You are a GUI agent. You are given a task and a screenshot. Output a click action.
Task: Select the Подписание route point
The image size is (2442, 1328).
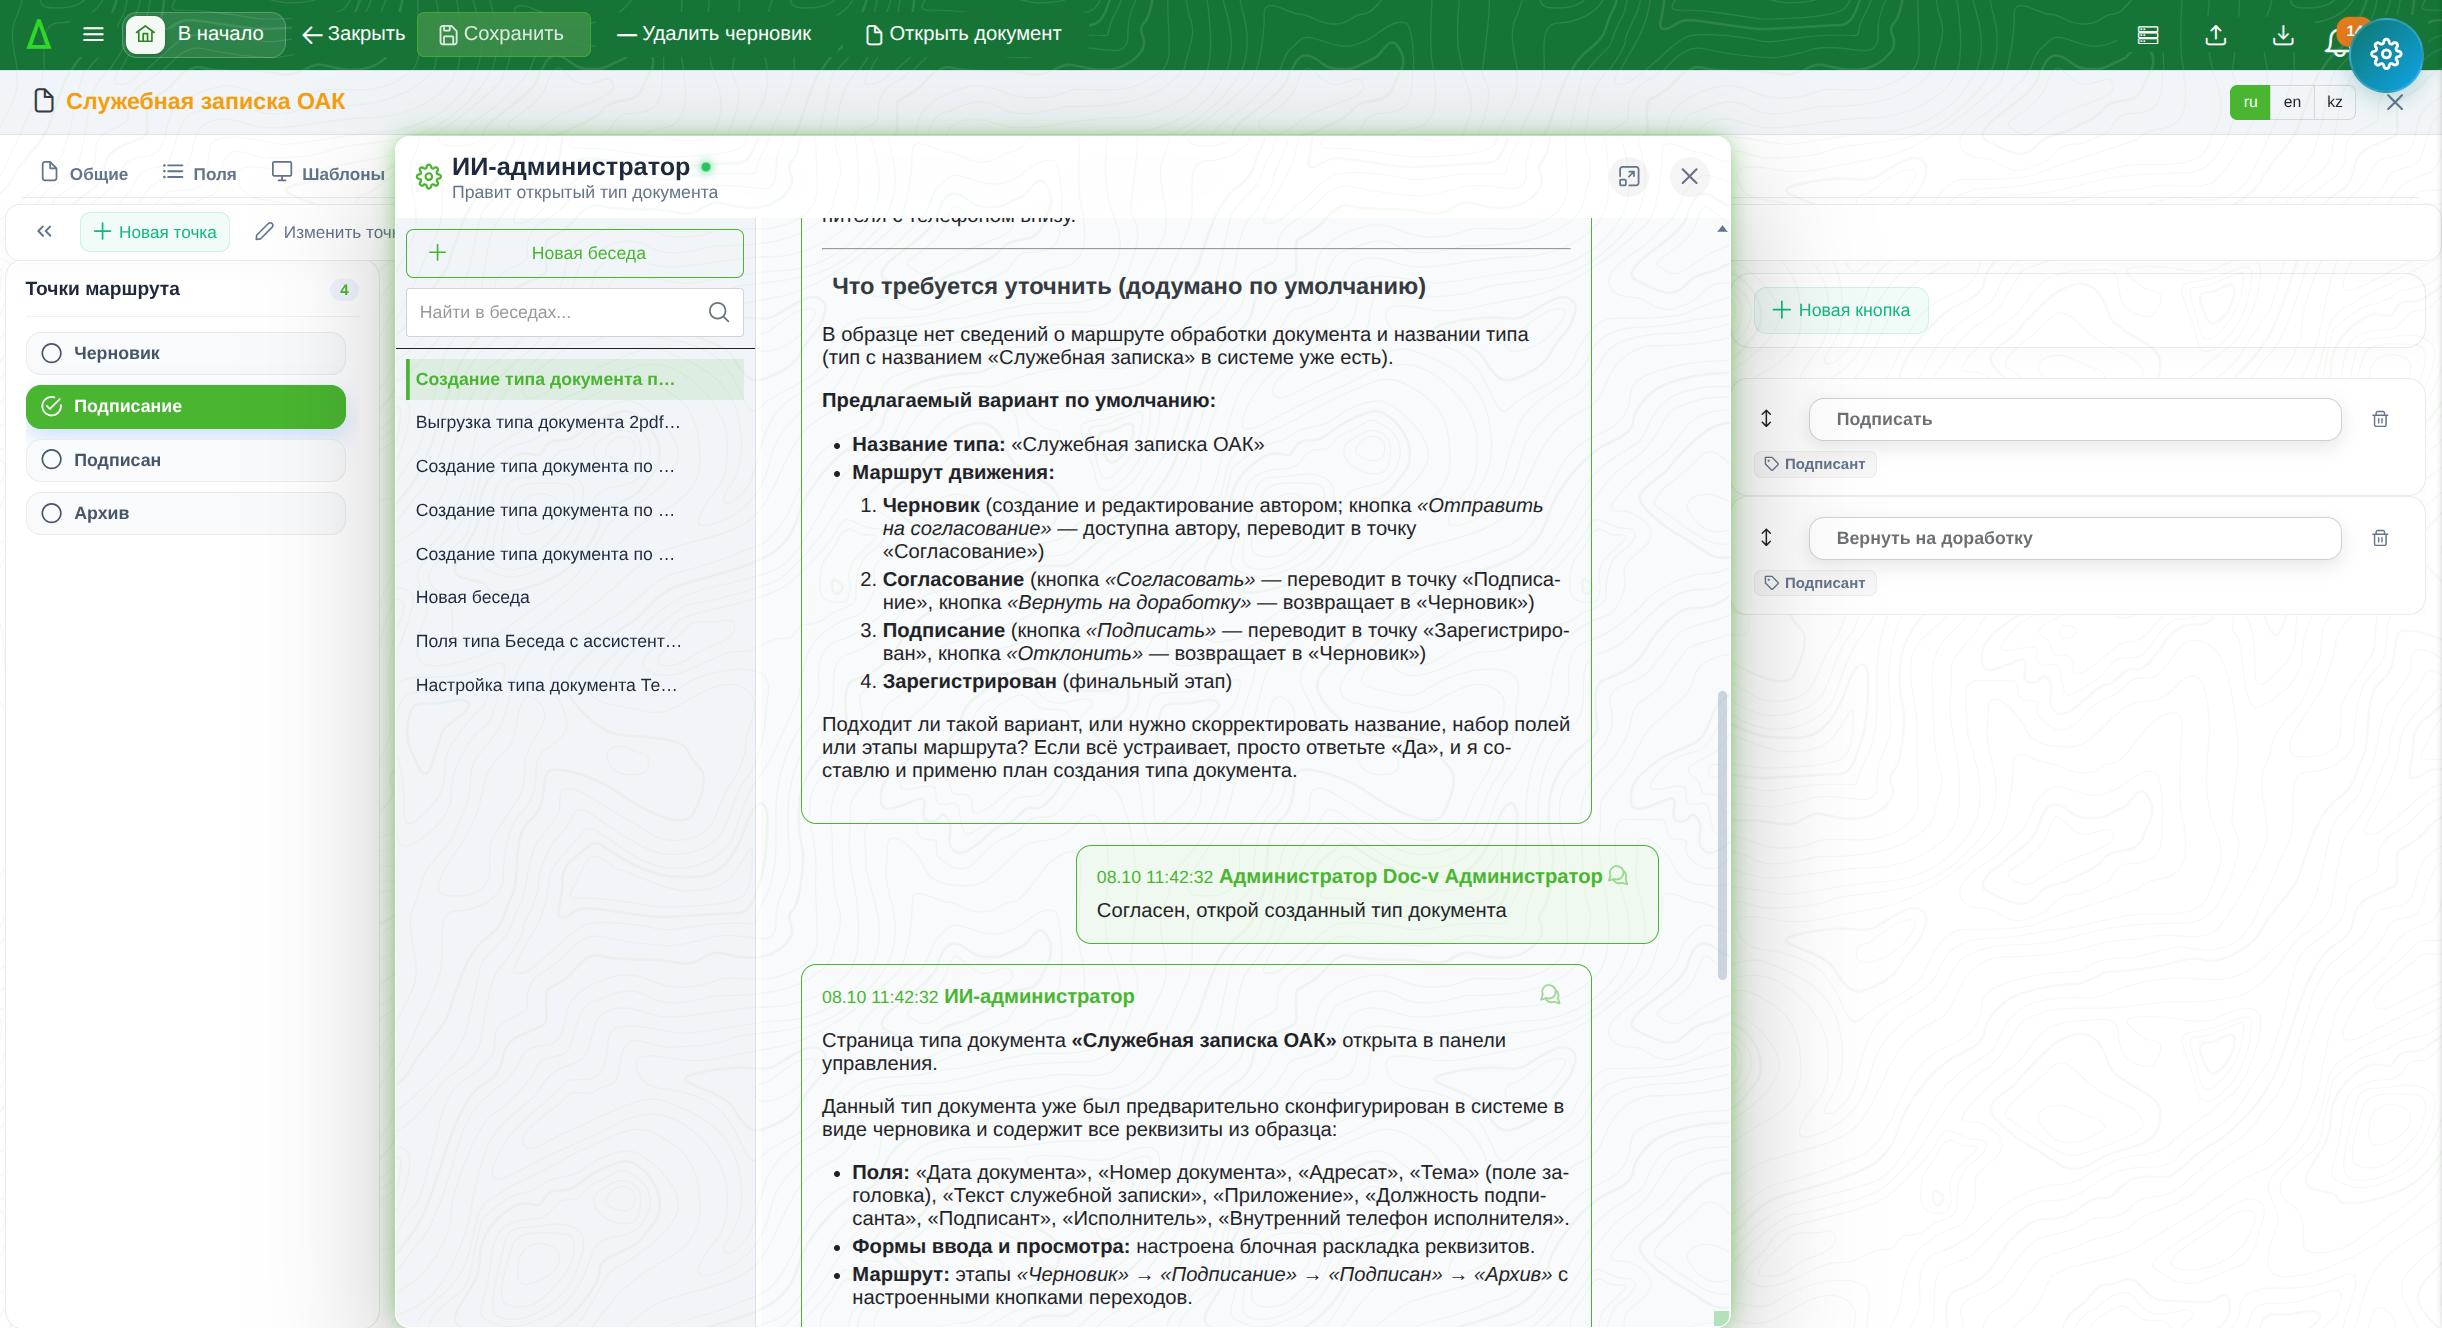coord(186,406)
